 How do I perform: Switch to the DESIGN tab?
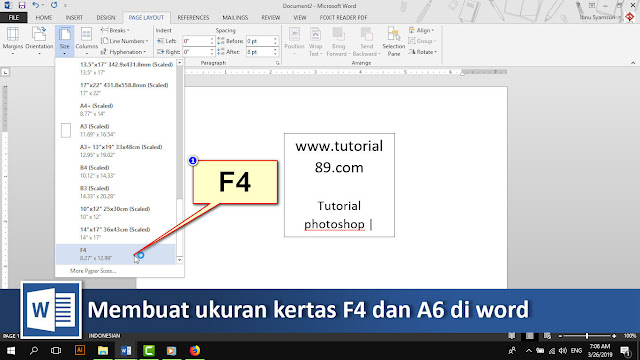[106, 18]
